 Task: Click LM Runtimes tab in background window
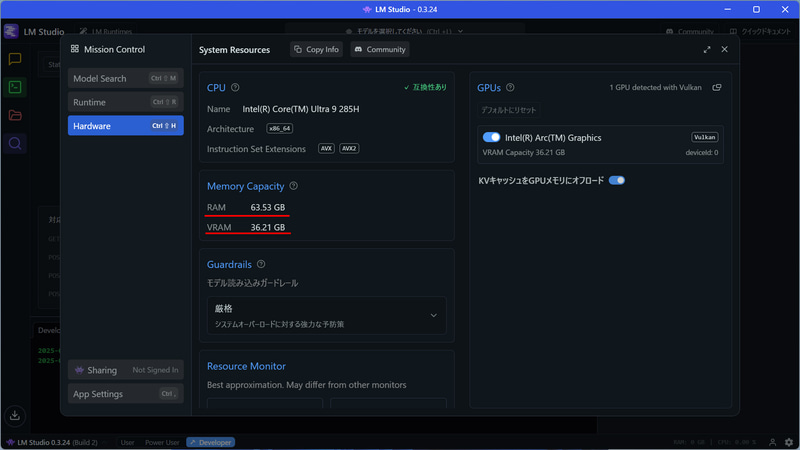tap(106, 32)
